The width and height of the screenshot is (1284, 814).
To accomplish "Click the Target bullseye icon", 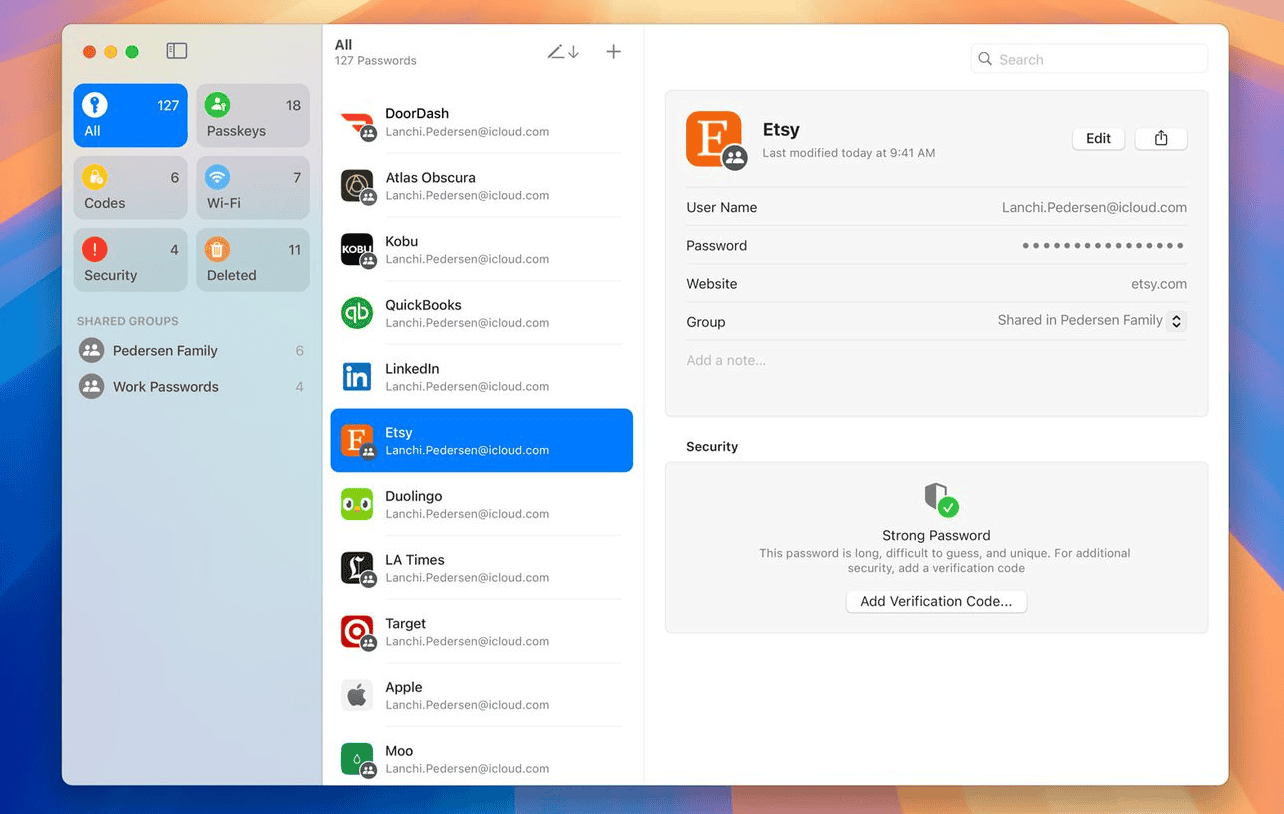I will 357,632.
